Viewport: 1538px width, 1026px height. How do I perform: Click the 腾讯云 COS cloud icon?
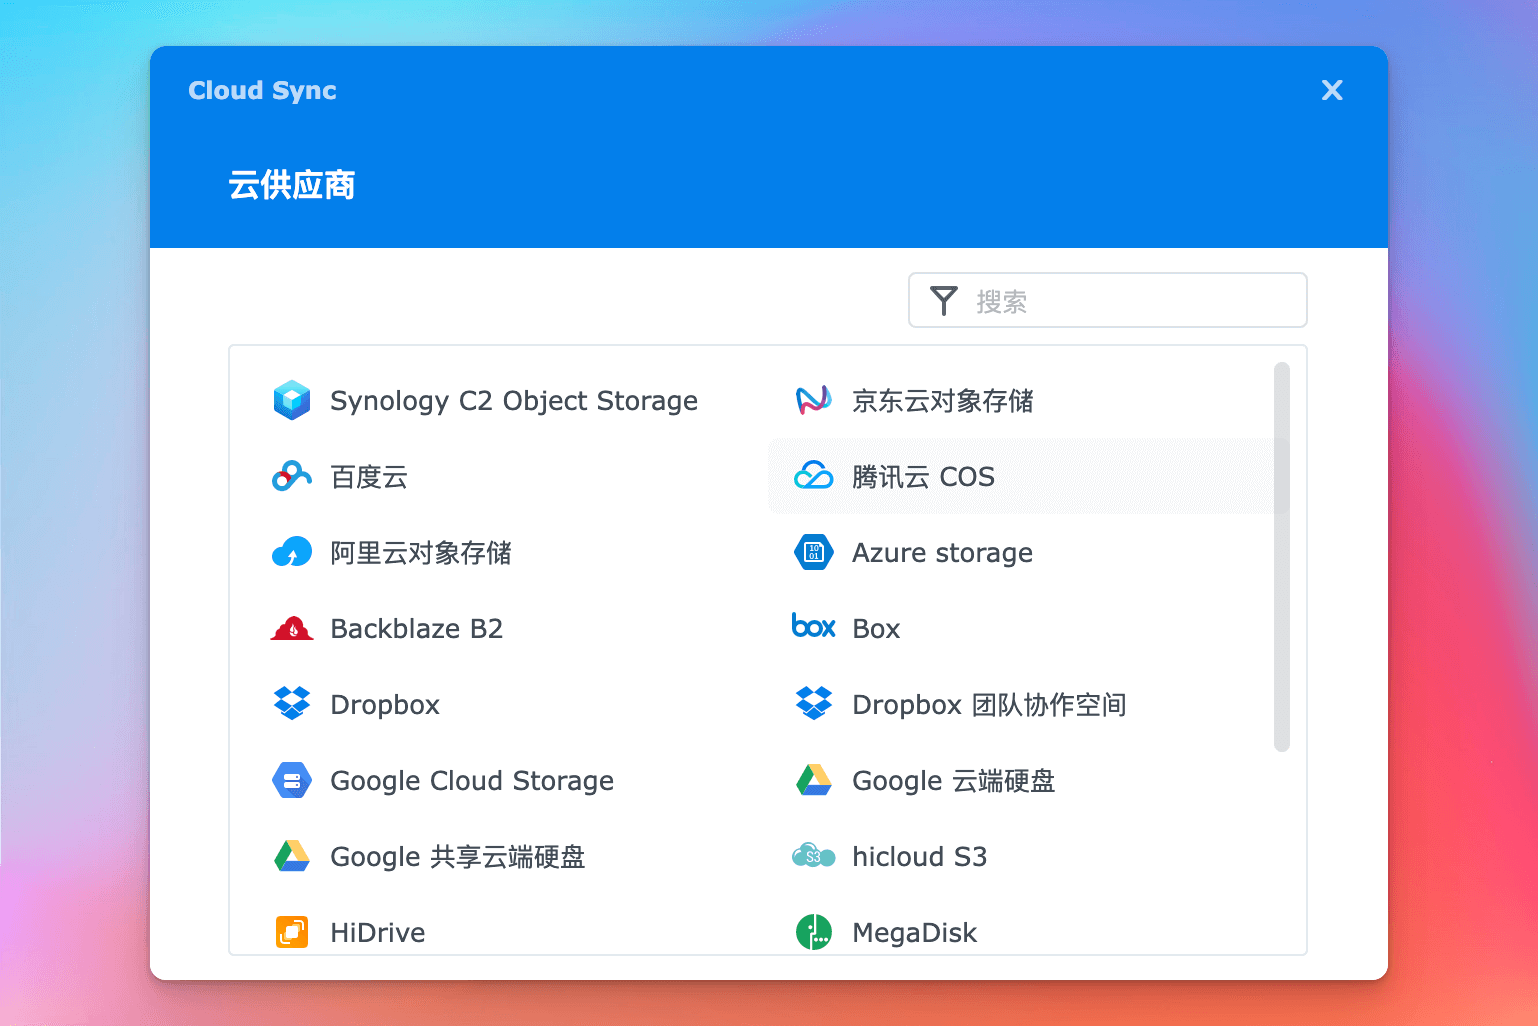coord(814,476)
